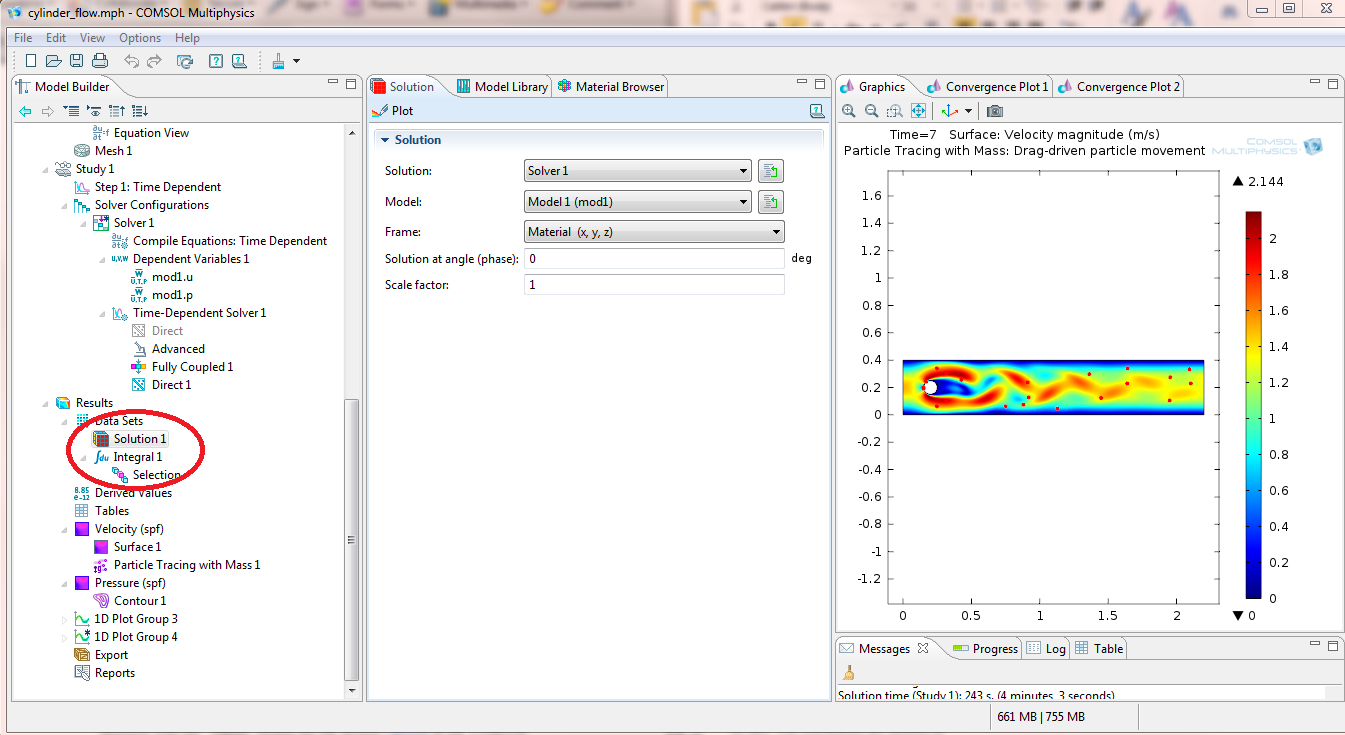The image size is (1345, 735).
Task: Click Zoom In in Graphics toolbar
Action: [849, 111]
